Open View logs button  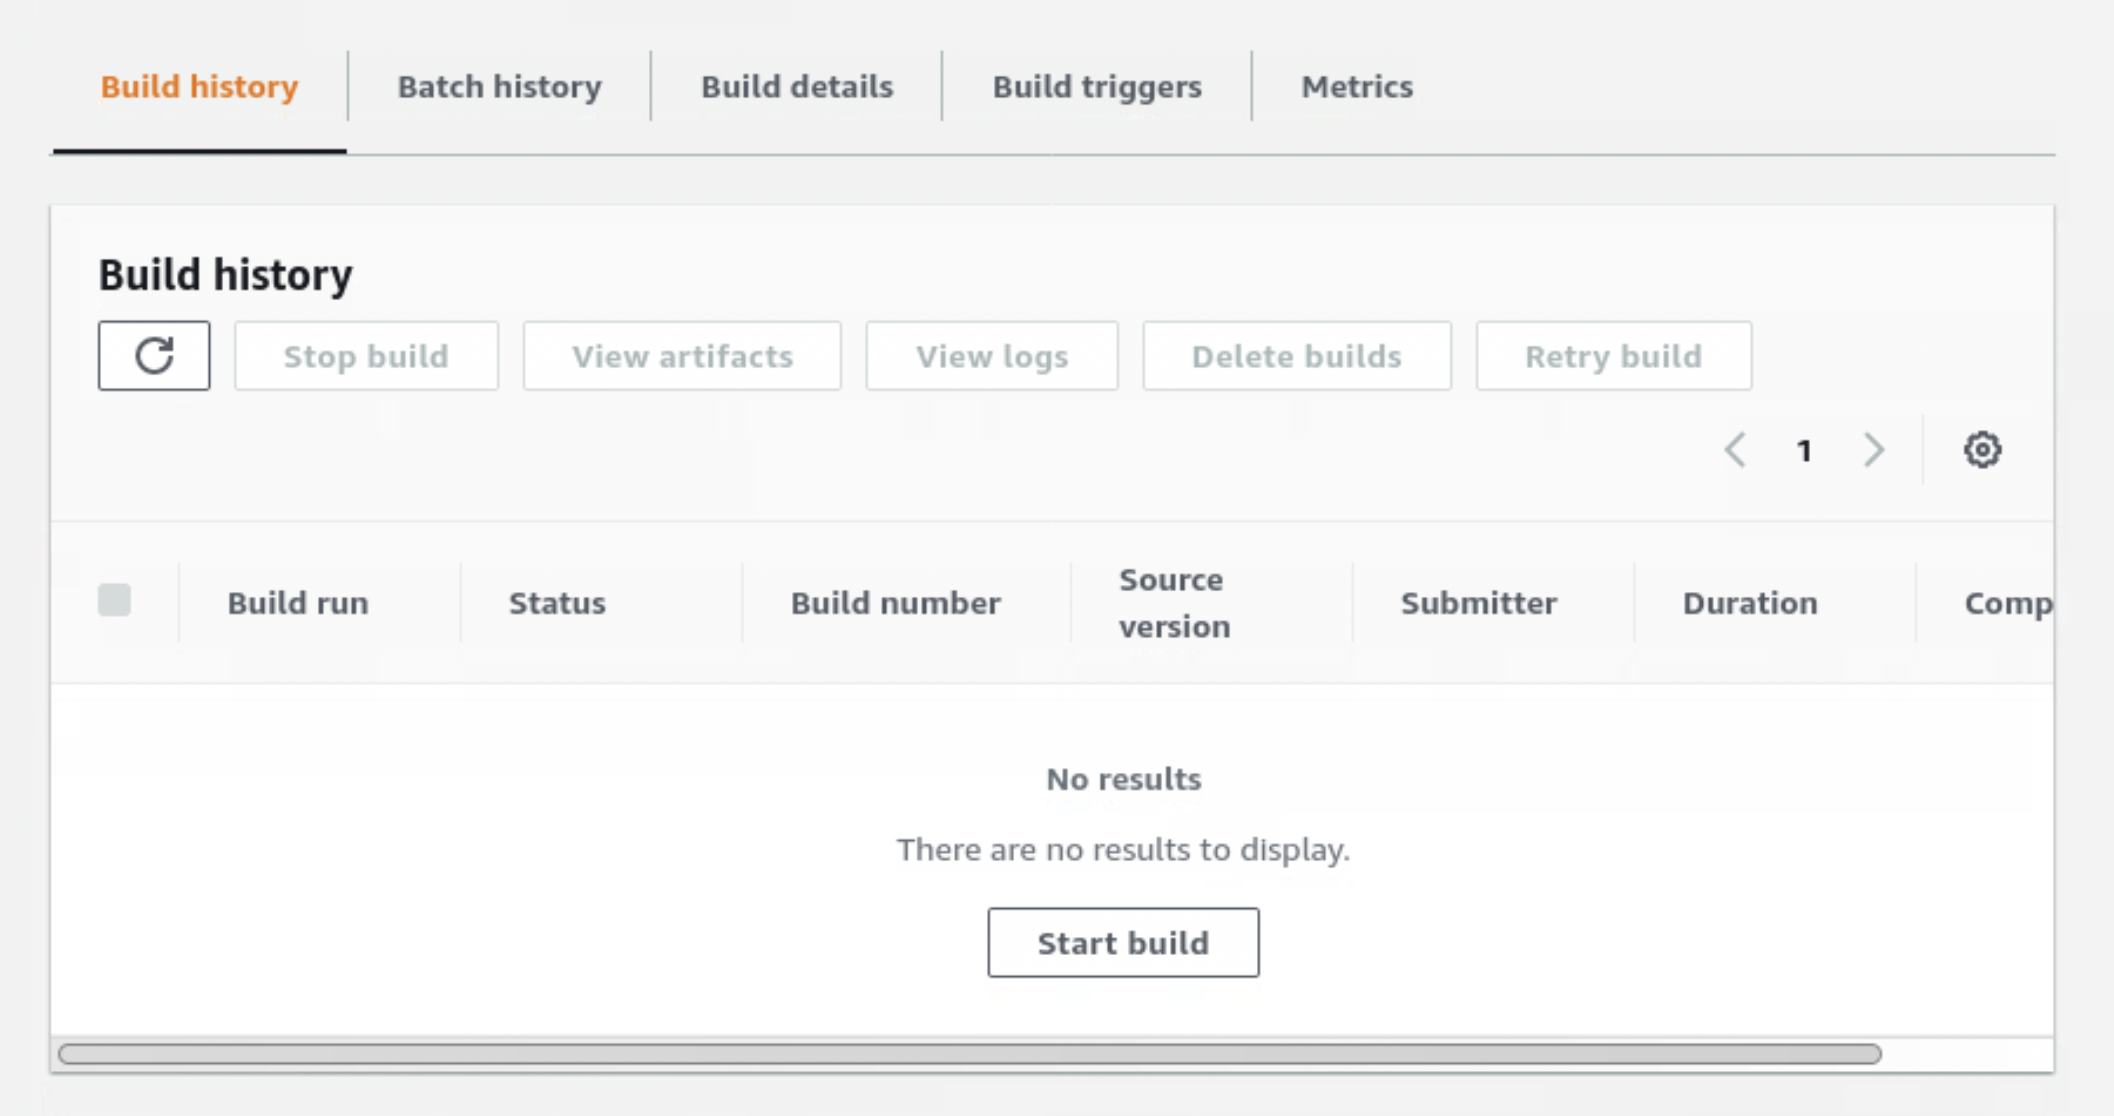click(992, 356)
